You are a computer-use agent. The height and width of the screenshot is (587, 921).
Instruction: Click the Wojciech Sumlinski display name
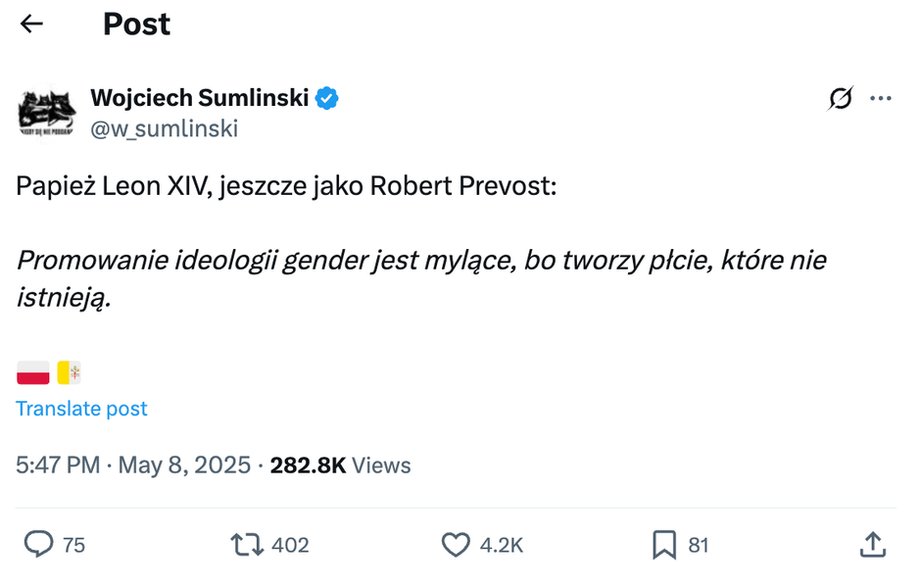click(200, 98)
